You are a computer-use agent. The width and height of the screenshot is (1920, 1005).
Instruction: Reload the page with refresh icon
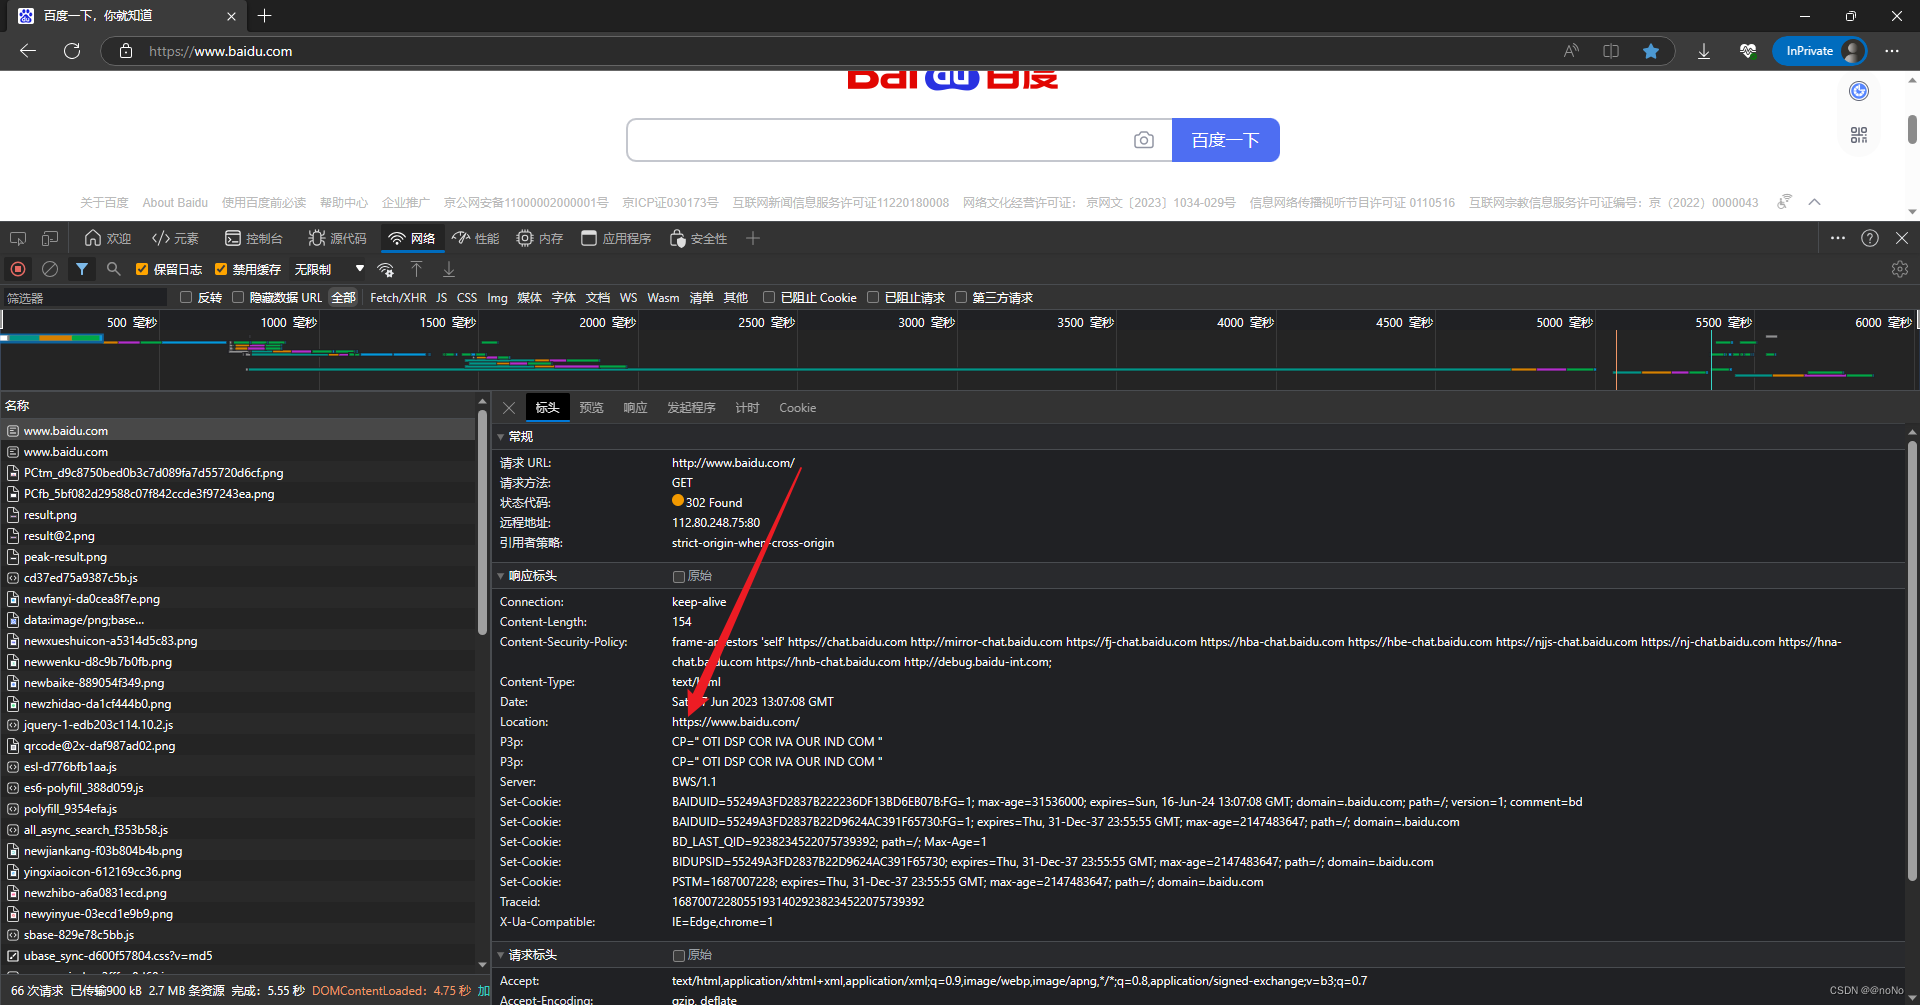pos(72,51)
